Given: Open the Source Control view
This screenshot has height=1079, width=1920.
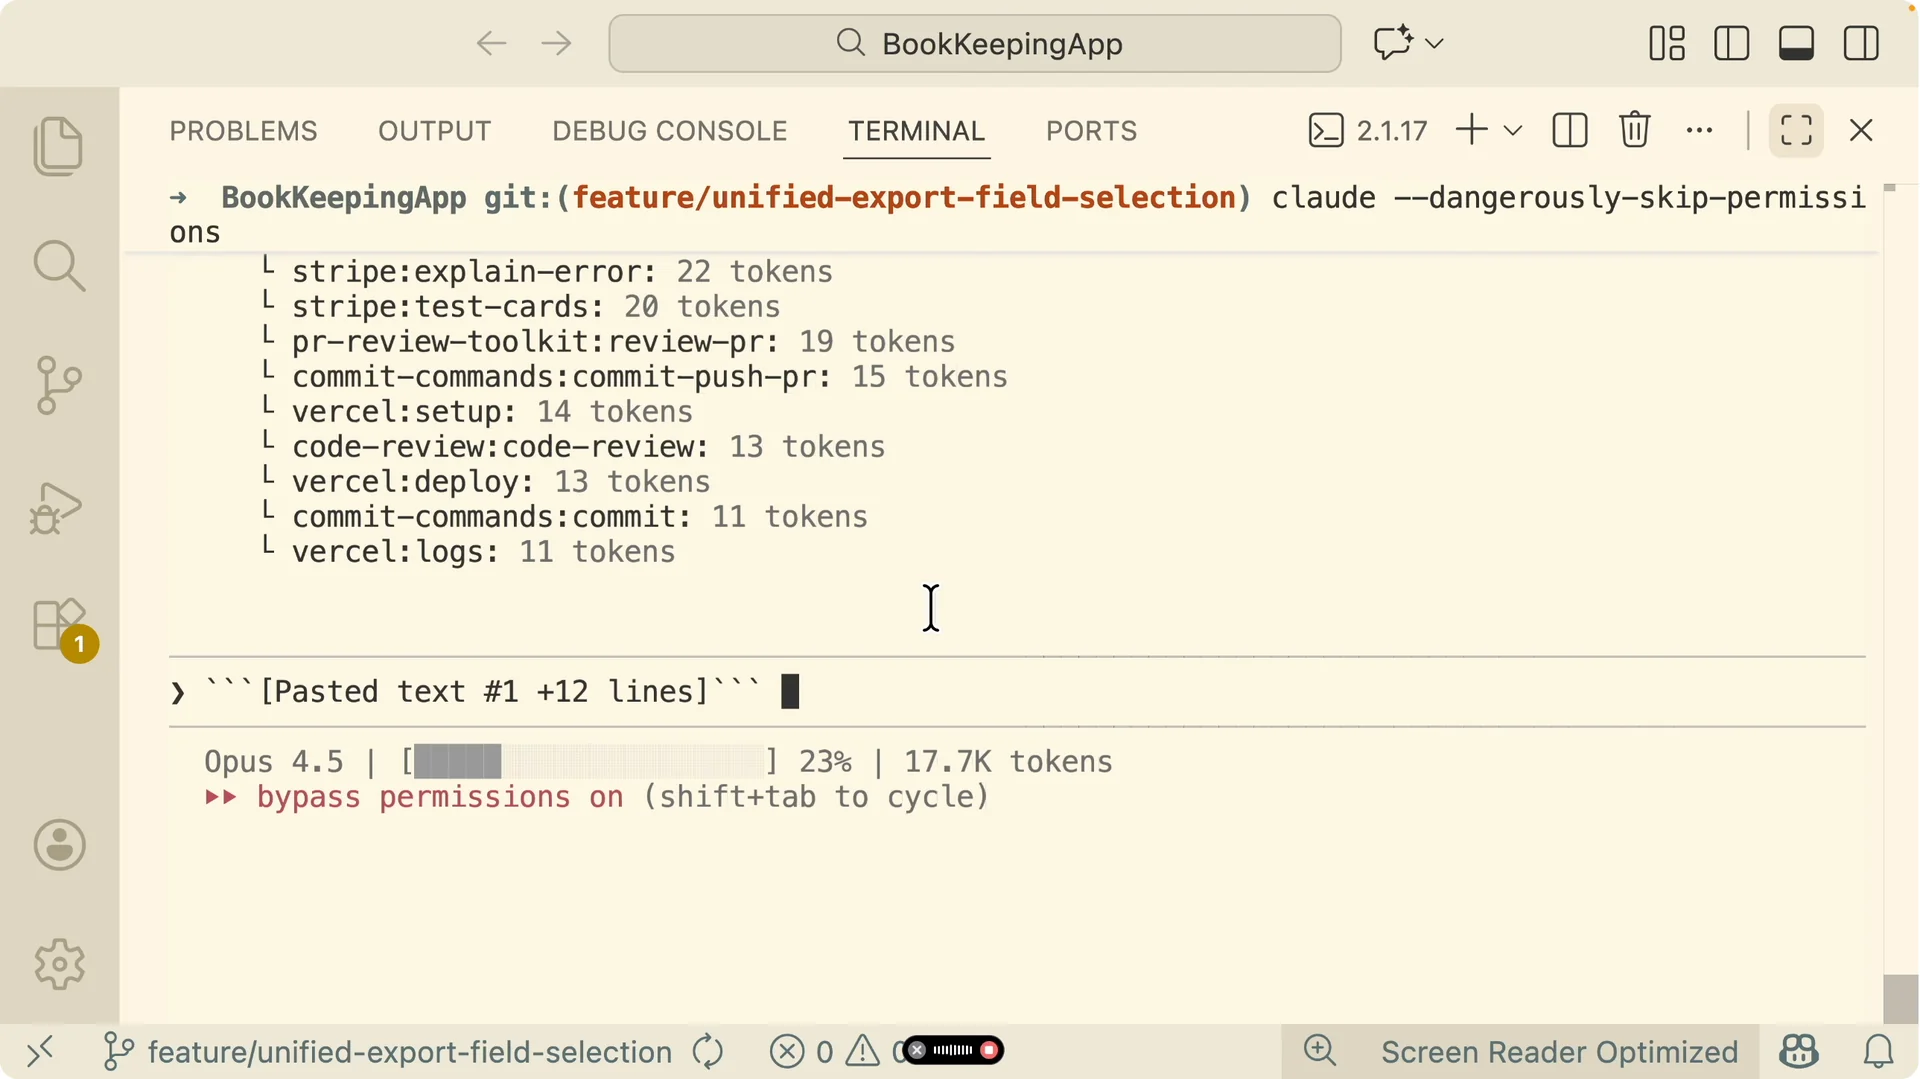Looking at the screenshot, I should (59, 385).
